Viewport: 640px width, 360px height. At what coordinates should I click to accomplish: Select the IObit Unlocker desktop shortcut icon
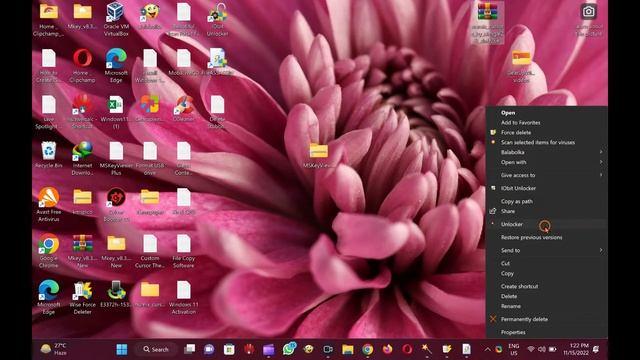pyautogui.click(x=218, y=19)
